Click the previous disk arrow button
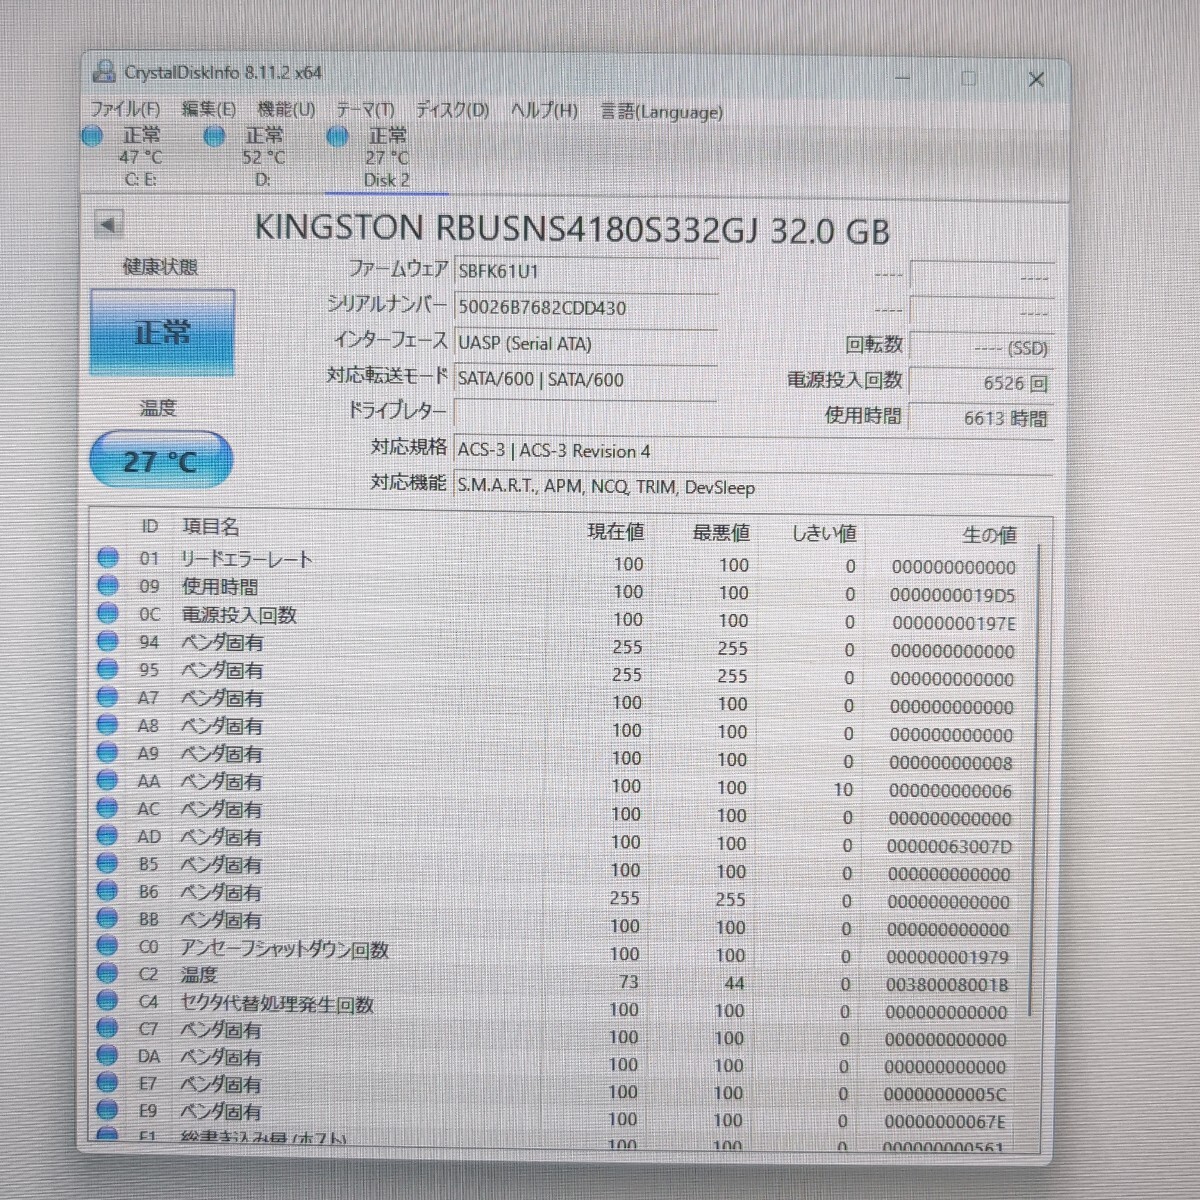Screen dimensions: 1200x1200 [107, 225]
